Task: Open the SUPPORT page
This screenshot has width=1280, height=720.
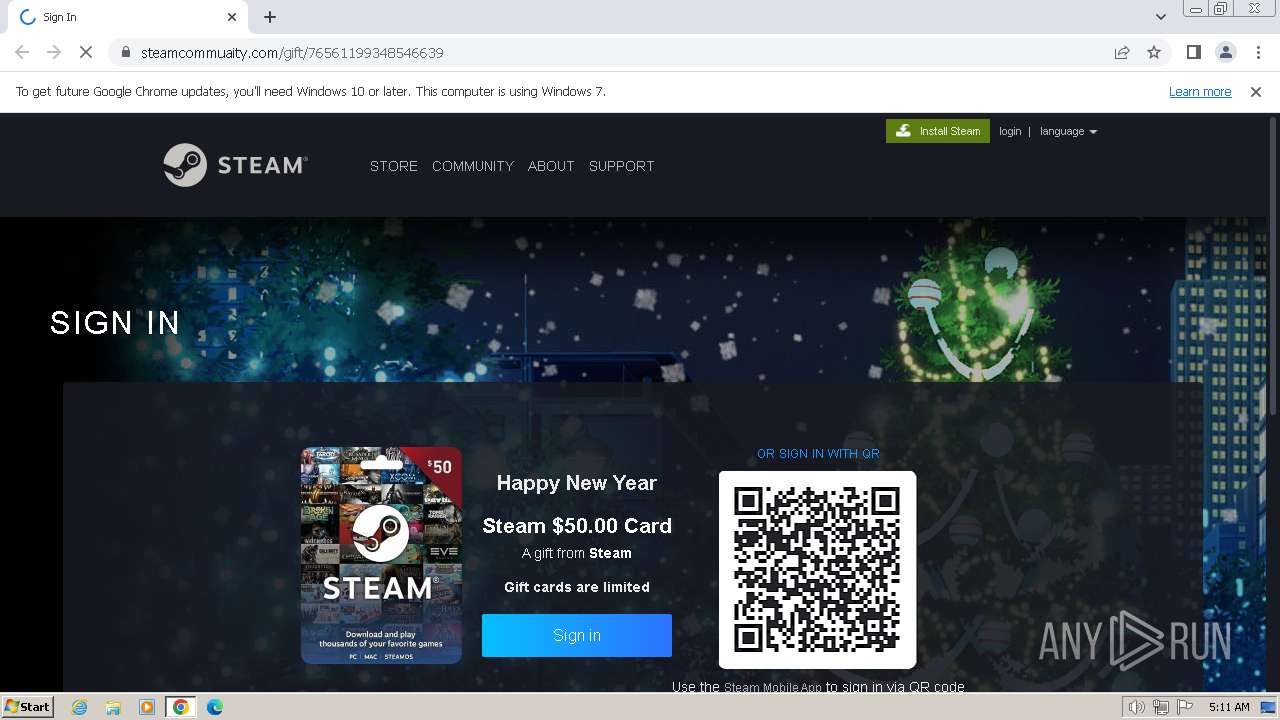Action: click(621, 166)
